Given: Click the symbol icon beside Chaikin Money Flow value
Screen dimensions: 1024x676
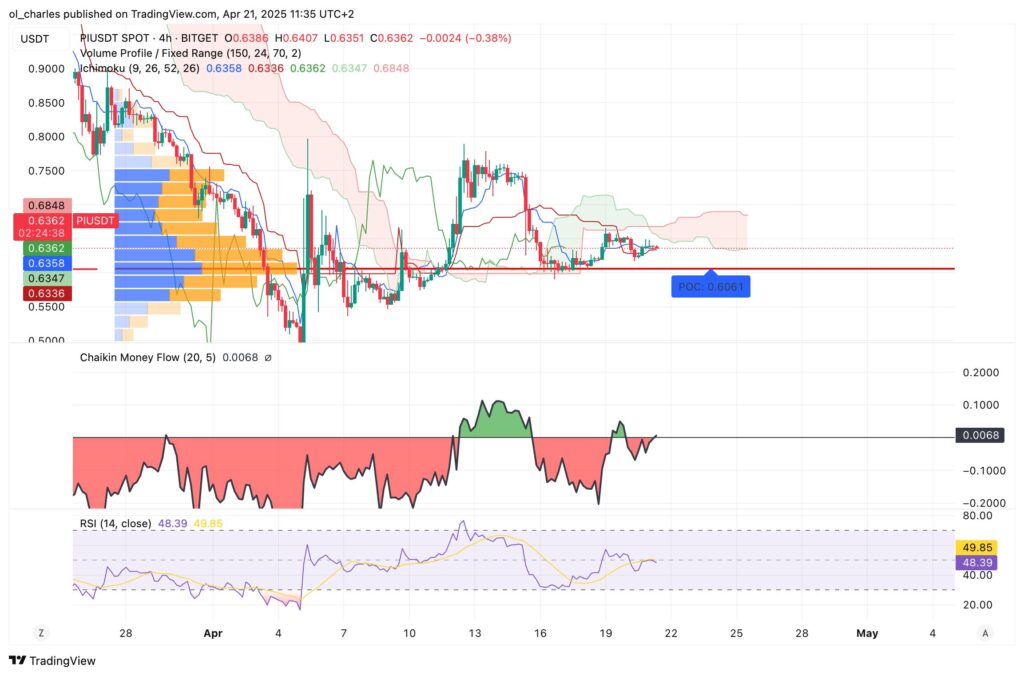Looking at the screenshot, I should pyautogui.click(x=268, y=357).
